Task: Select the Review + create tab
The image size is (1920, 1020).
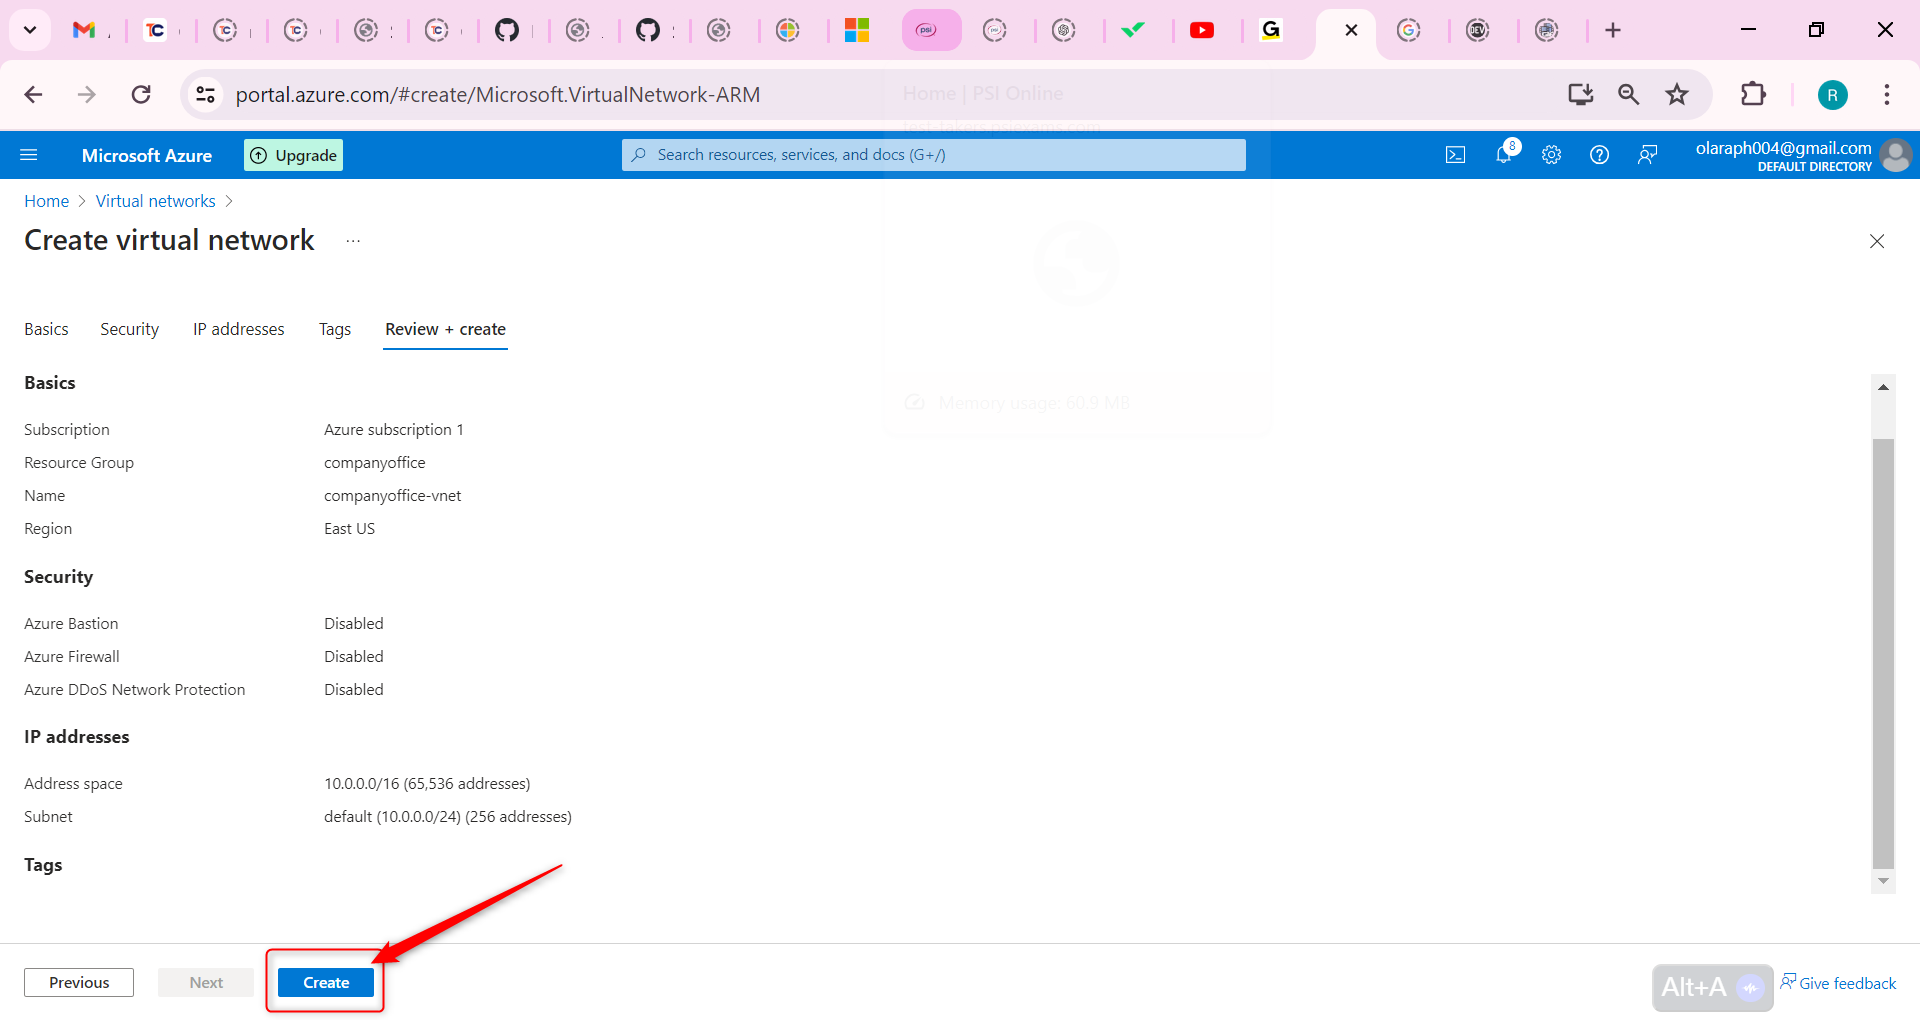Action: pyautogui.click(x=445, y=329)
